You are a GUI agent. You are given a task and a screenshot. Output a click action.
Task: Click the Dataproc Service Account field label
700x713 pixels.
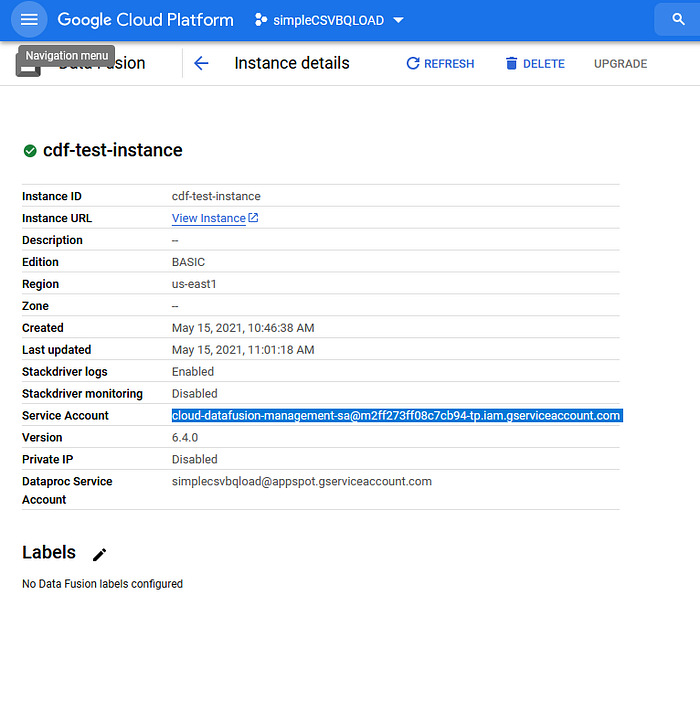pyautogui.click(x=67, y=490)
